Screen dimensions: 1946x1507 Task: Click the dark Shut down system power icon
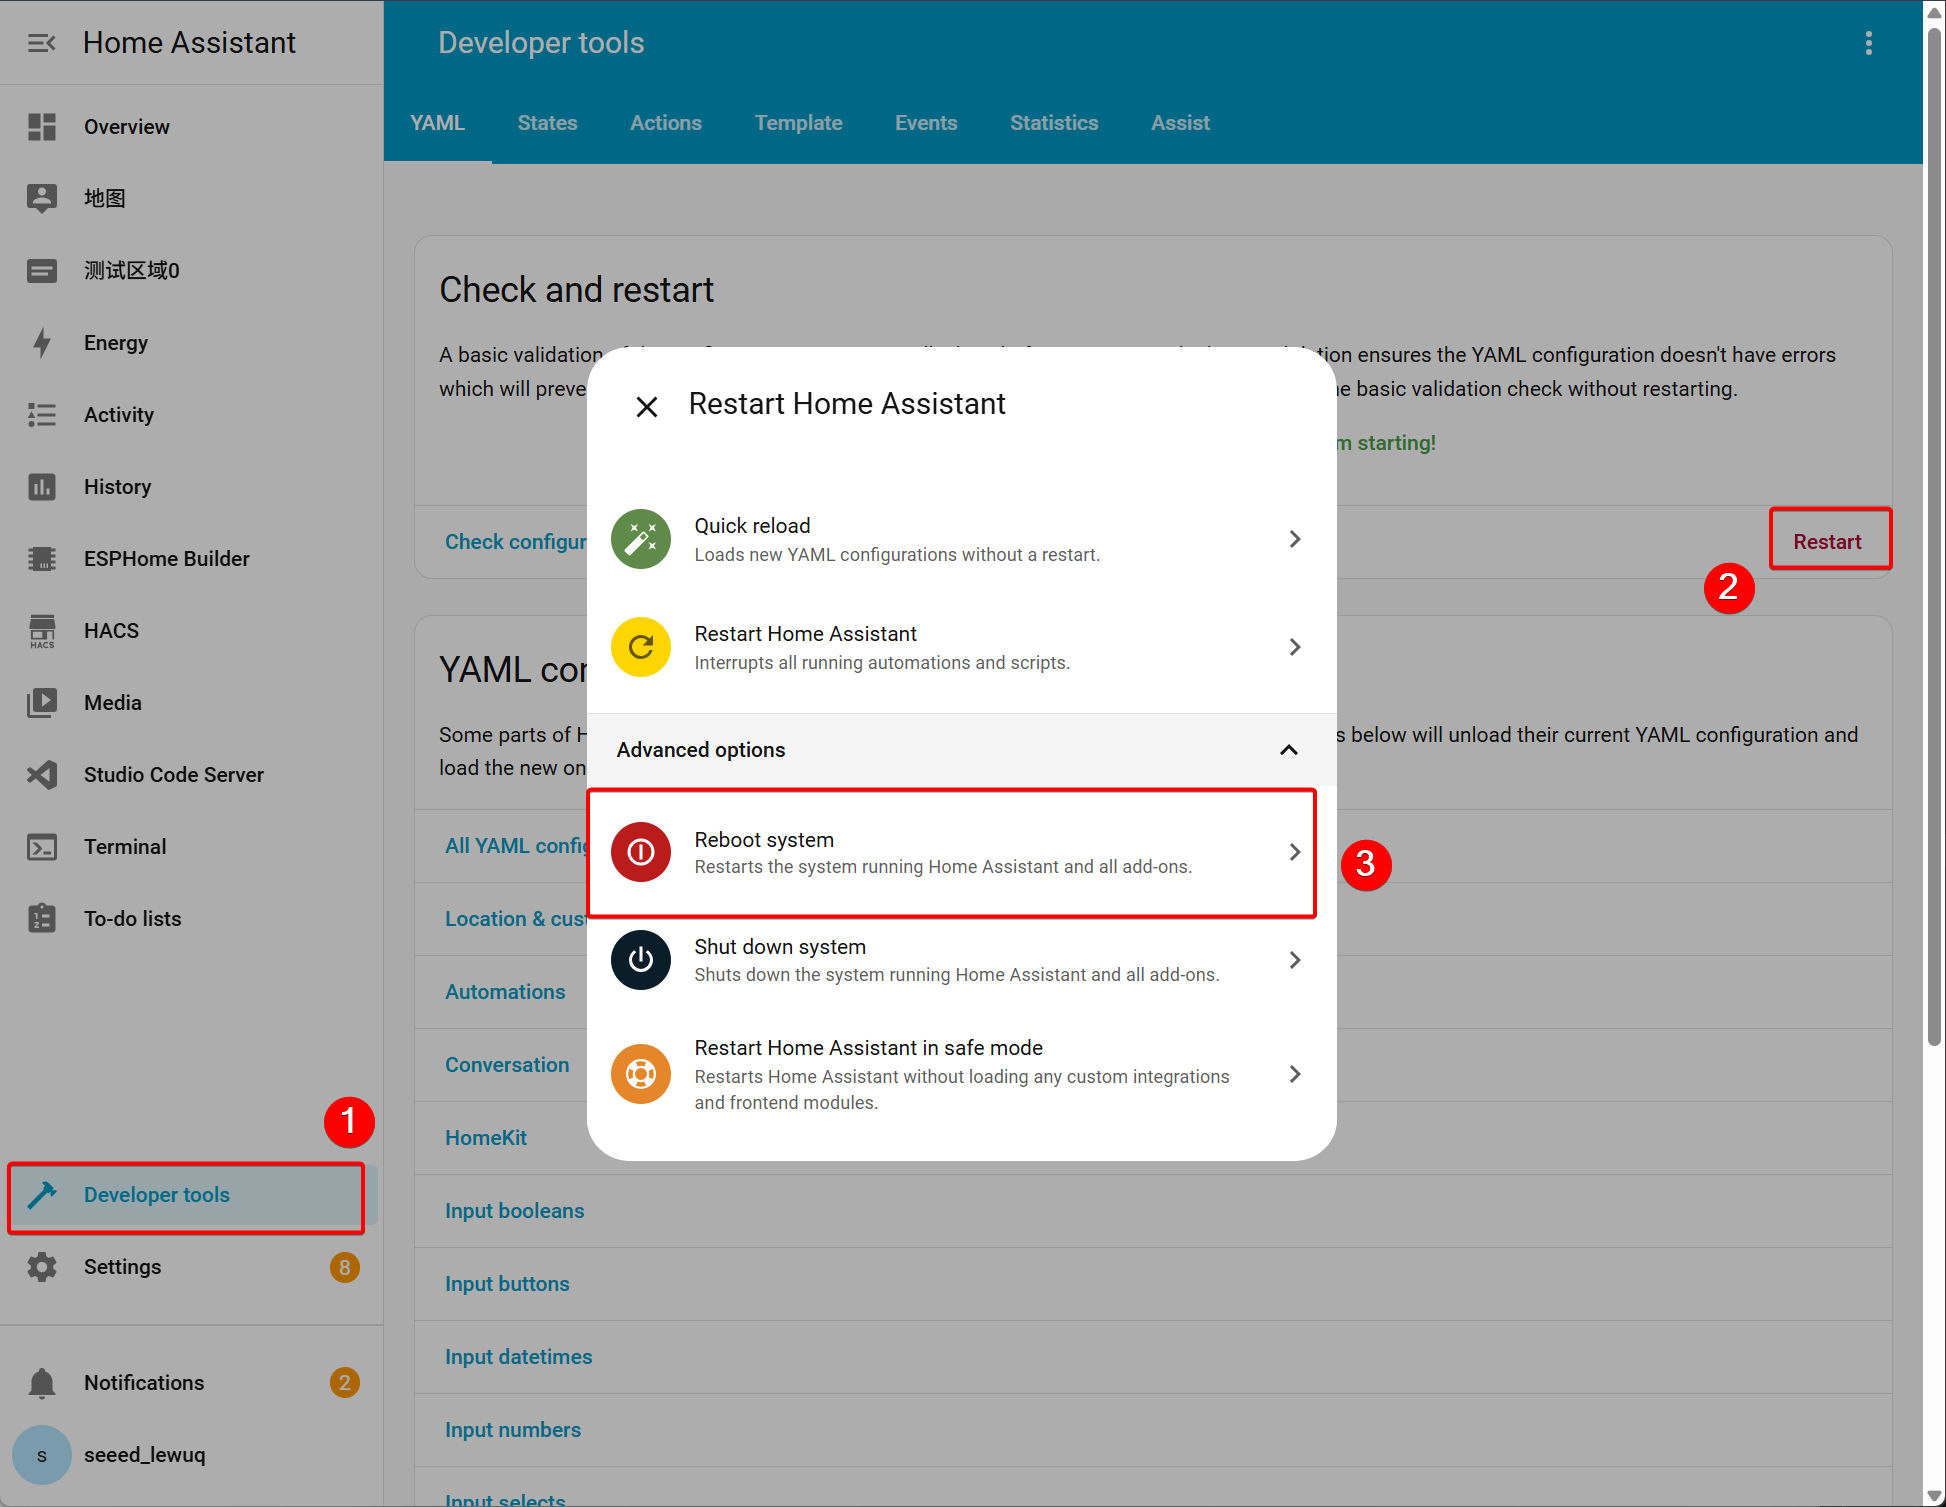tap(641, 960)
